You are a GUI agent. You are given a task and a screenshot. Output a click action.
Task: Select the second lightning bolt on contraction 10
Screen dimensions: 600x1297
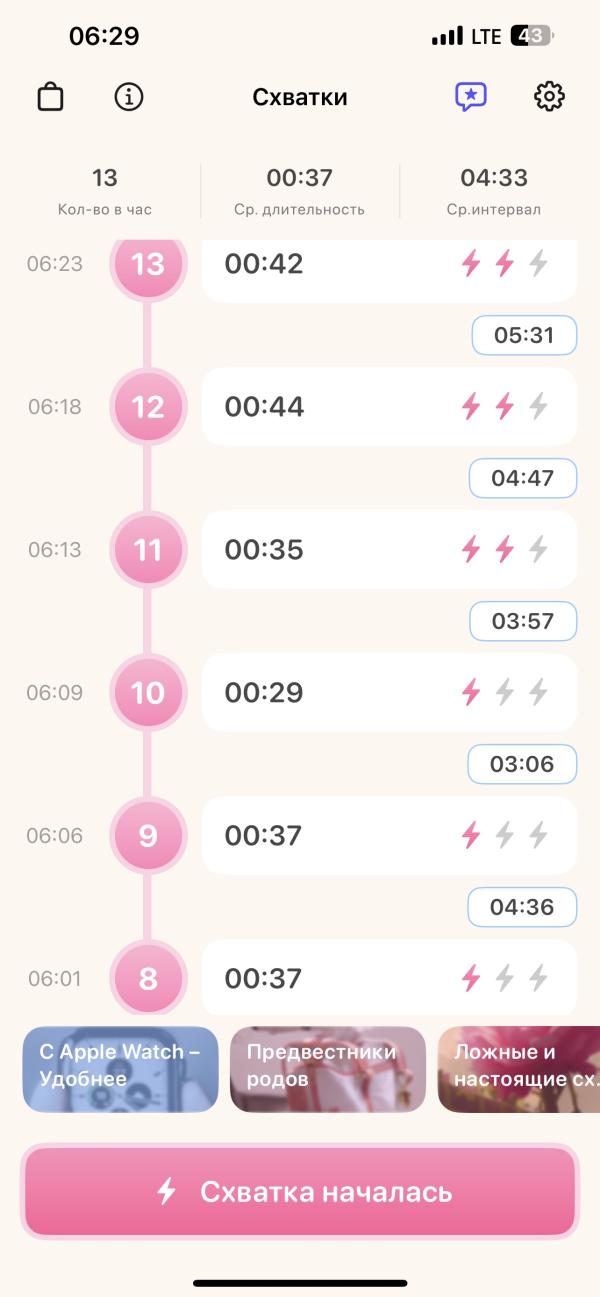pyautogui.click(x=505, y=692)
